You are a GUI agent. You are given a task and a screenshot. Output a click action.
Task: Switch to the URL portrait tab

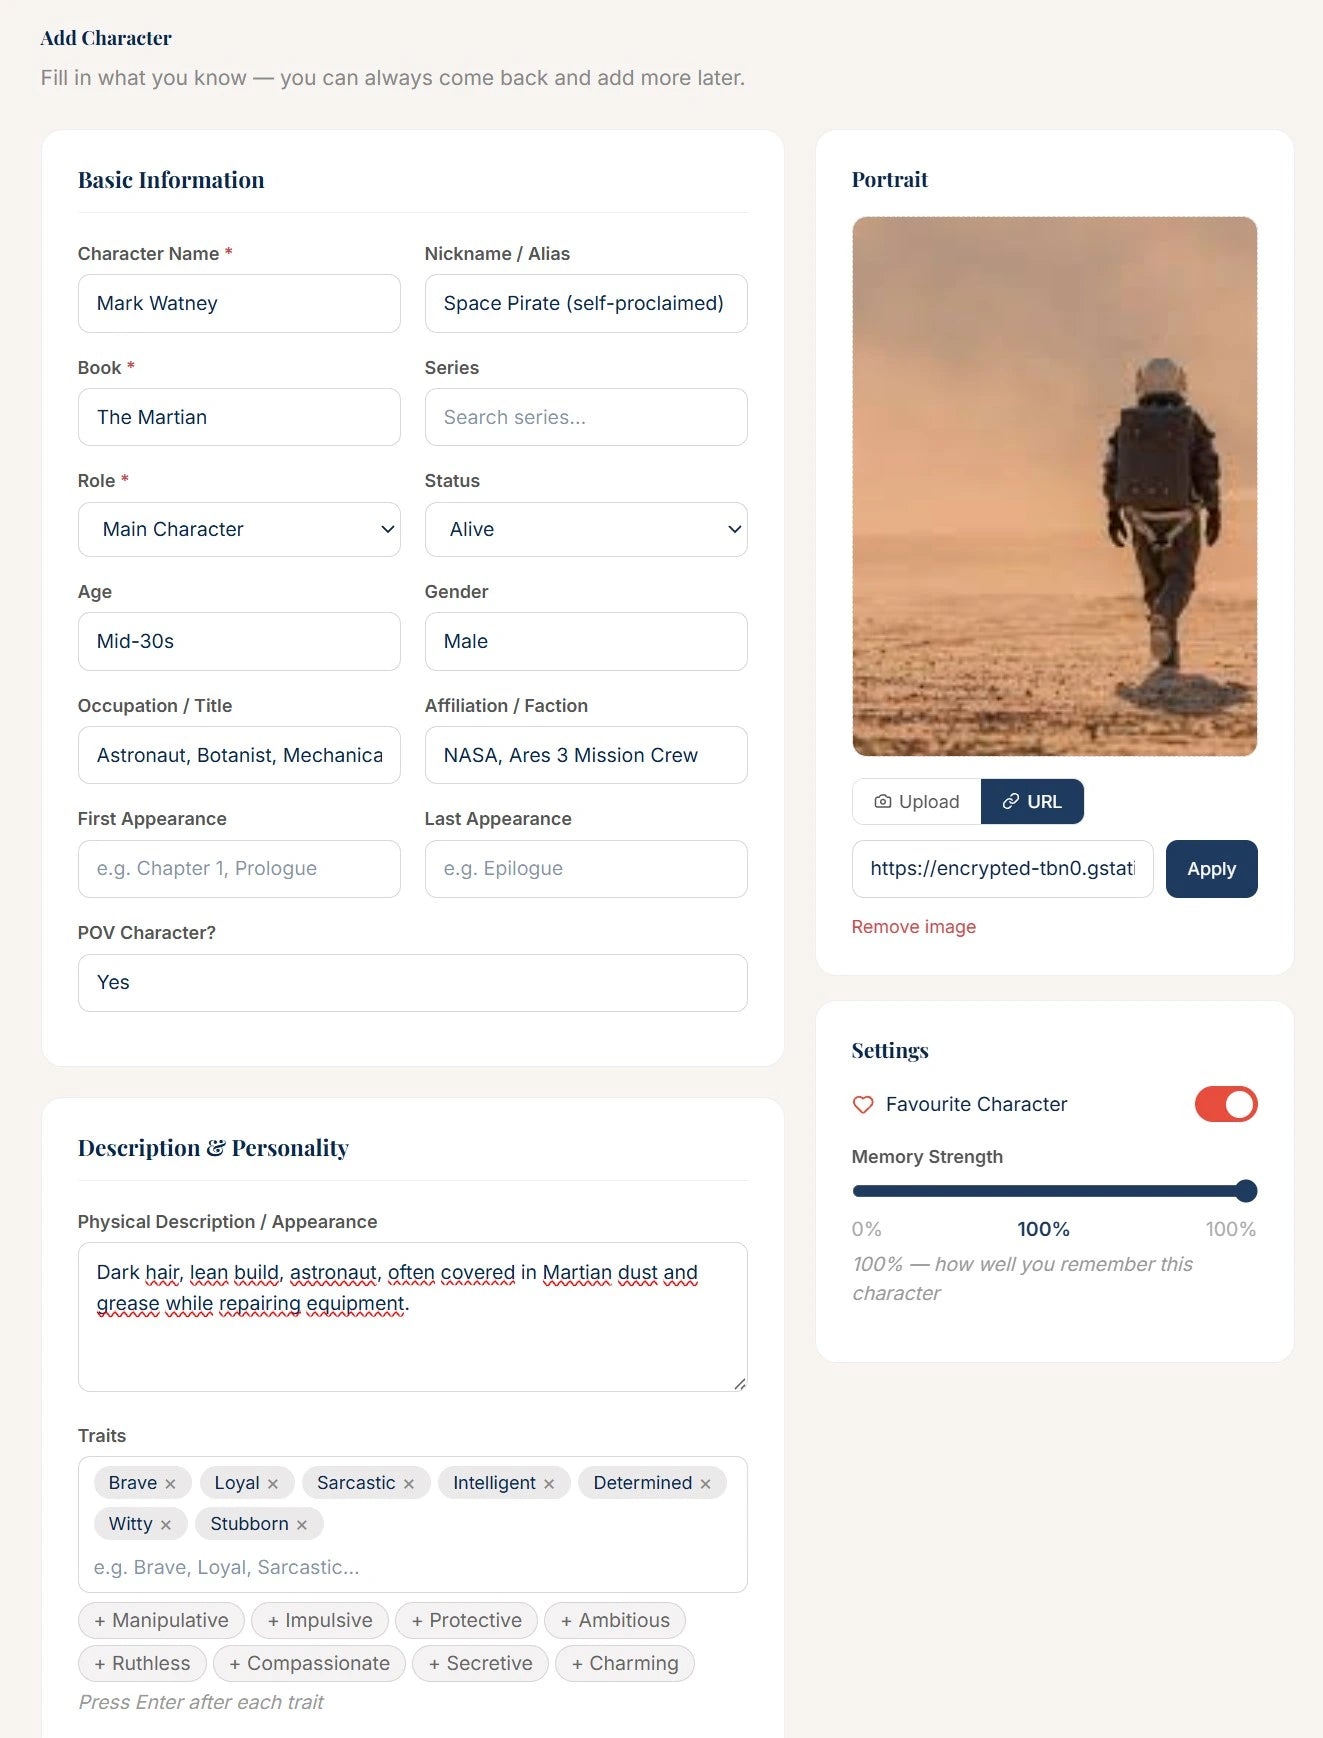1032,802
